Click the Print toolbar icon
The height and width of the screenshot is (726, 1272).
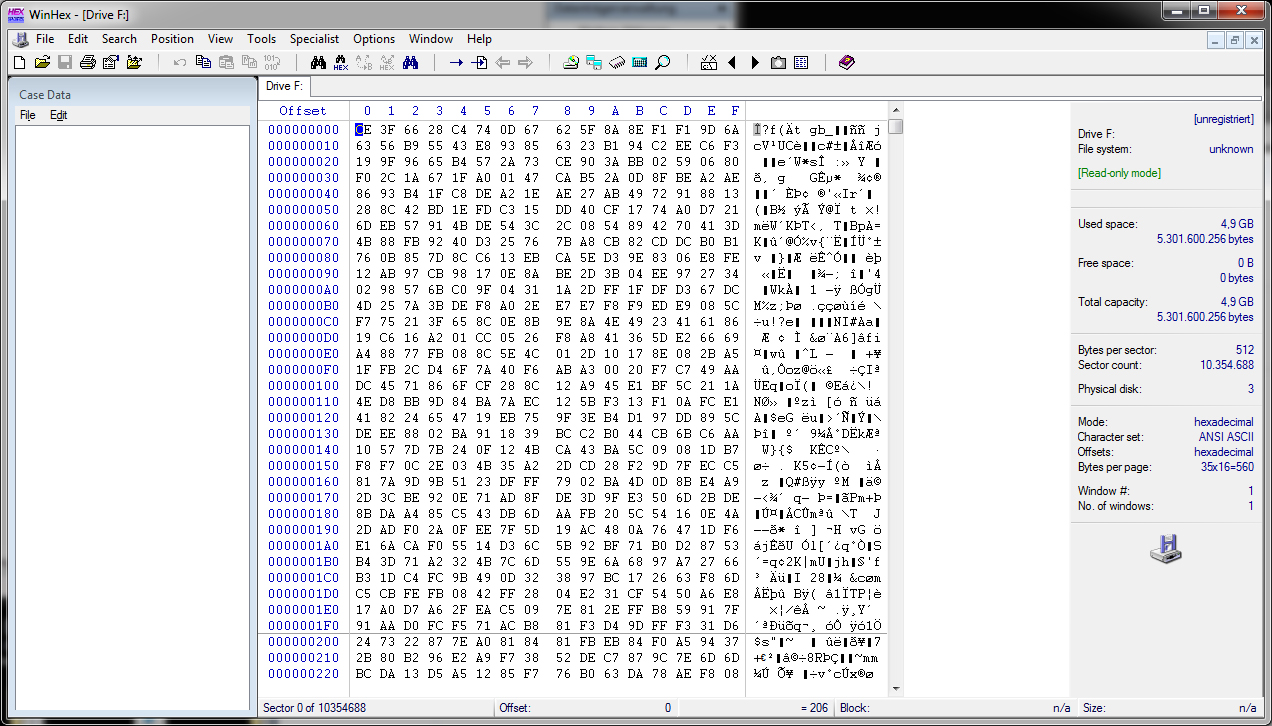tap(87, 63)
